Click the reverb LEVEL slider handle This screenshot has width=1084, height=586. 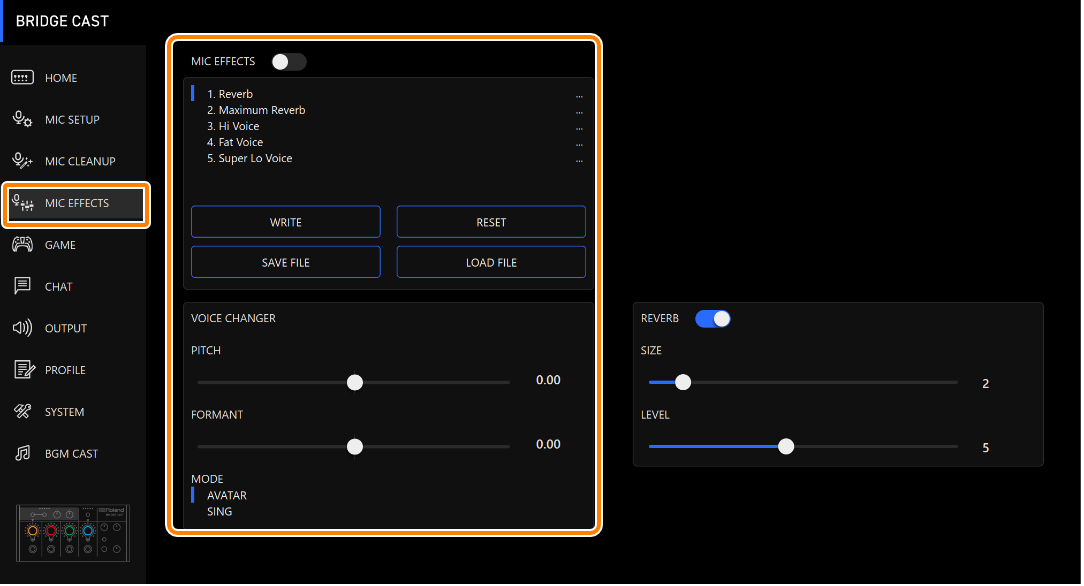(x=786, y=446)
